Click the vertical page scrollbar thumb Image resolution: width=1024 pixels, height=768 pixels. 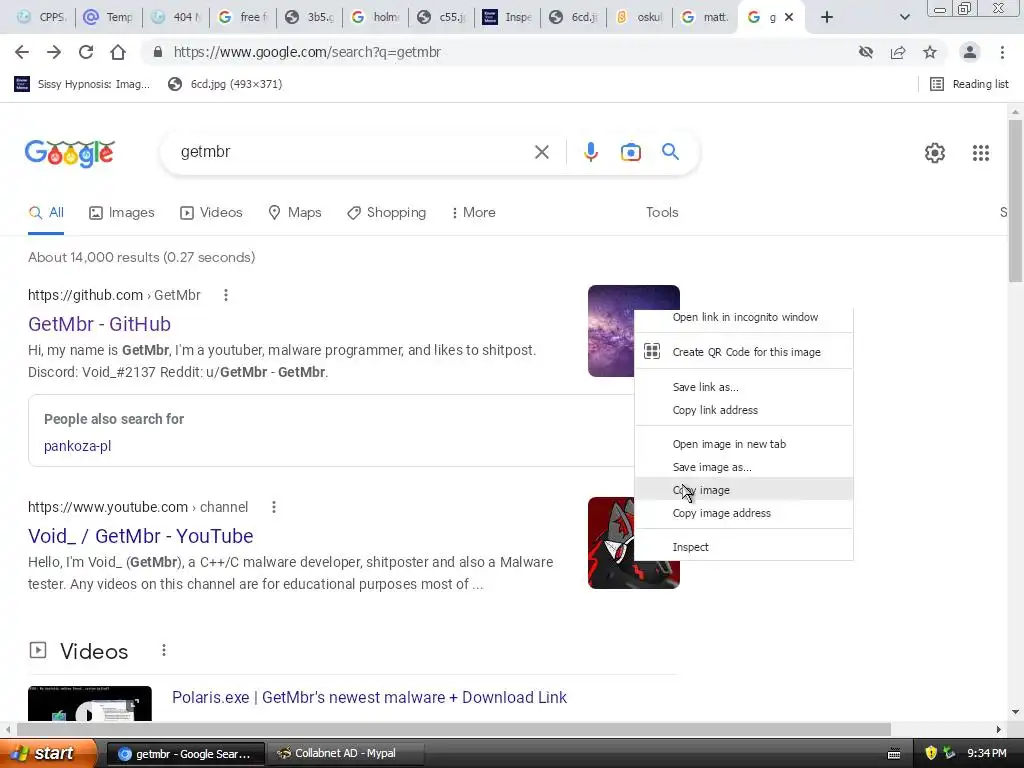click(x=1015, y=200)
